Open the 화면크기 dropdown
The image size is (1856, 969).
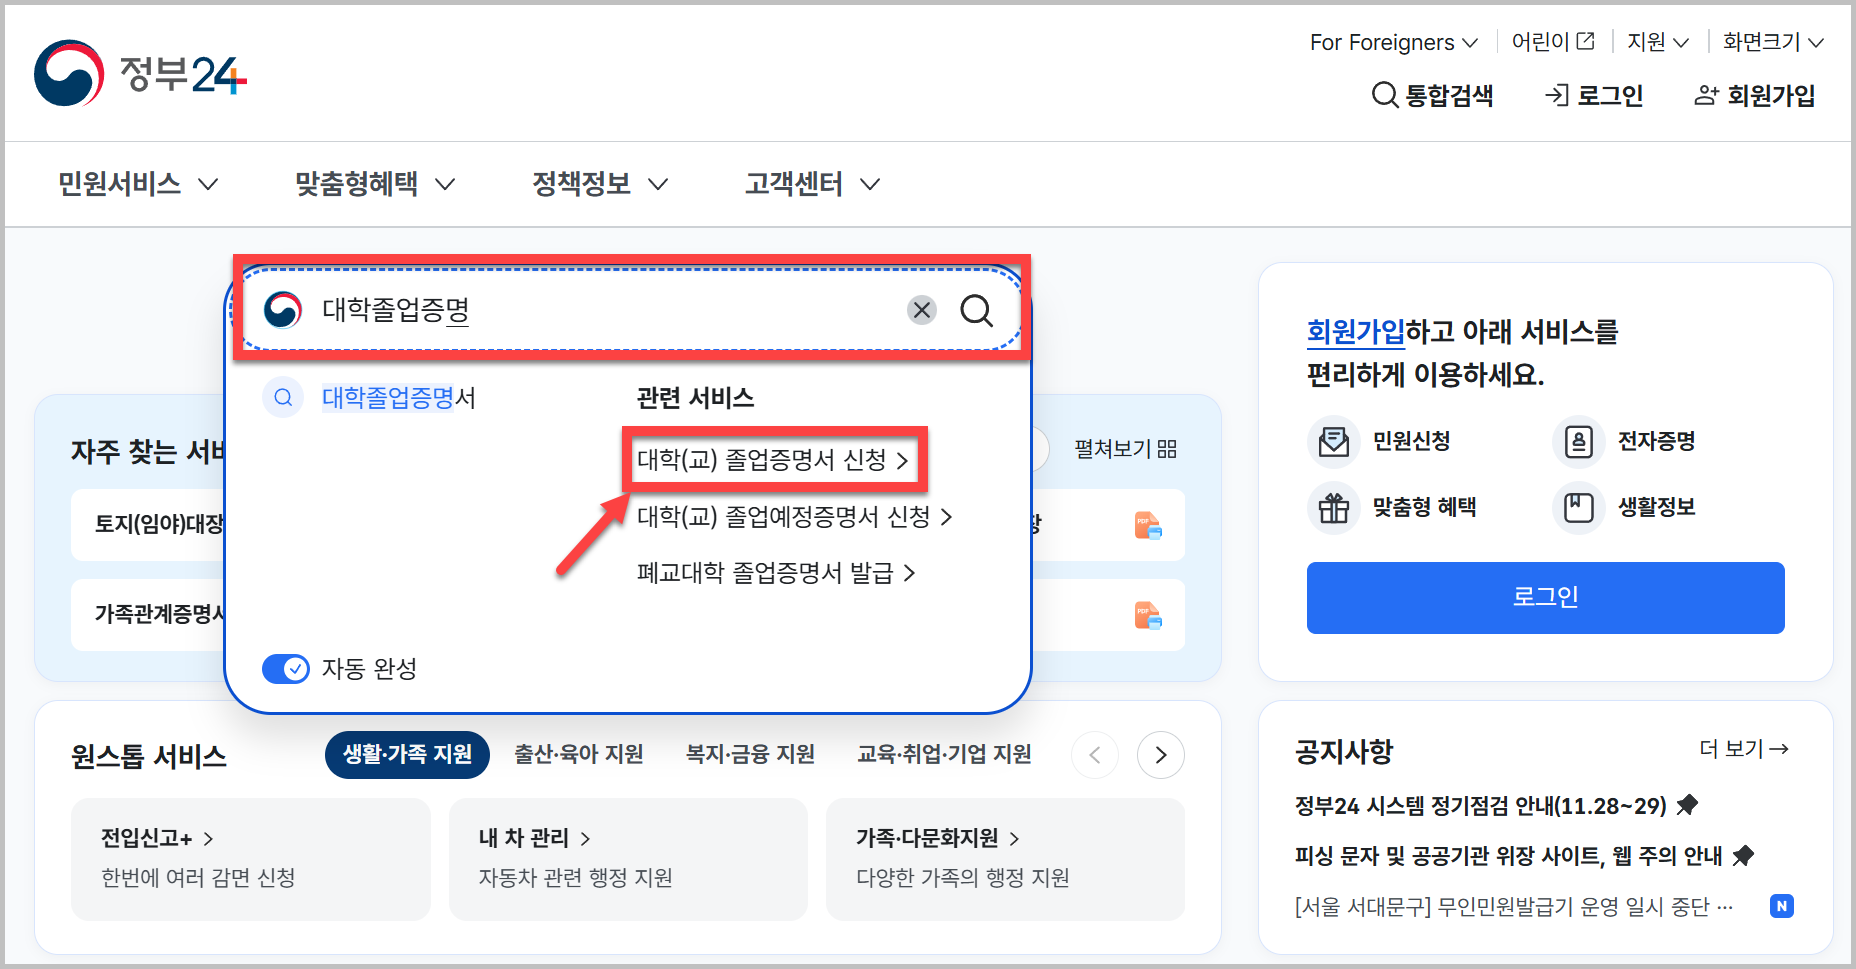pyautogui.click(x=1772, y=42)
